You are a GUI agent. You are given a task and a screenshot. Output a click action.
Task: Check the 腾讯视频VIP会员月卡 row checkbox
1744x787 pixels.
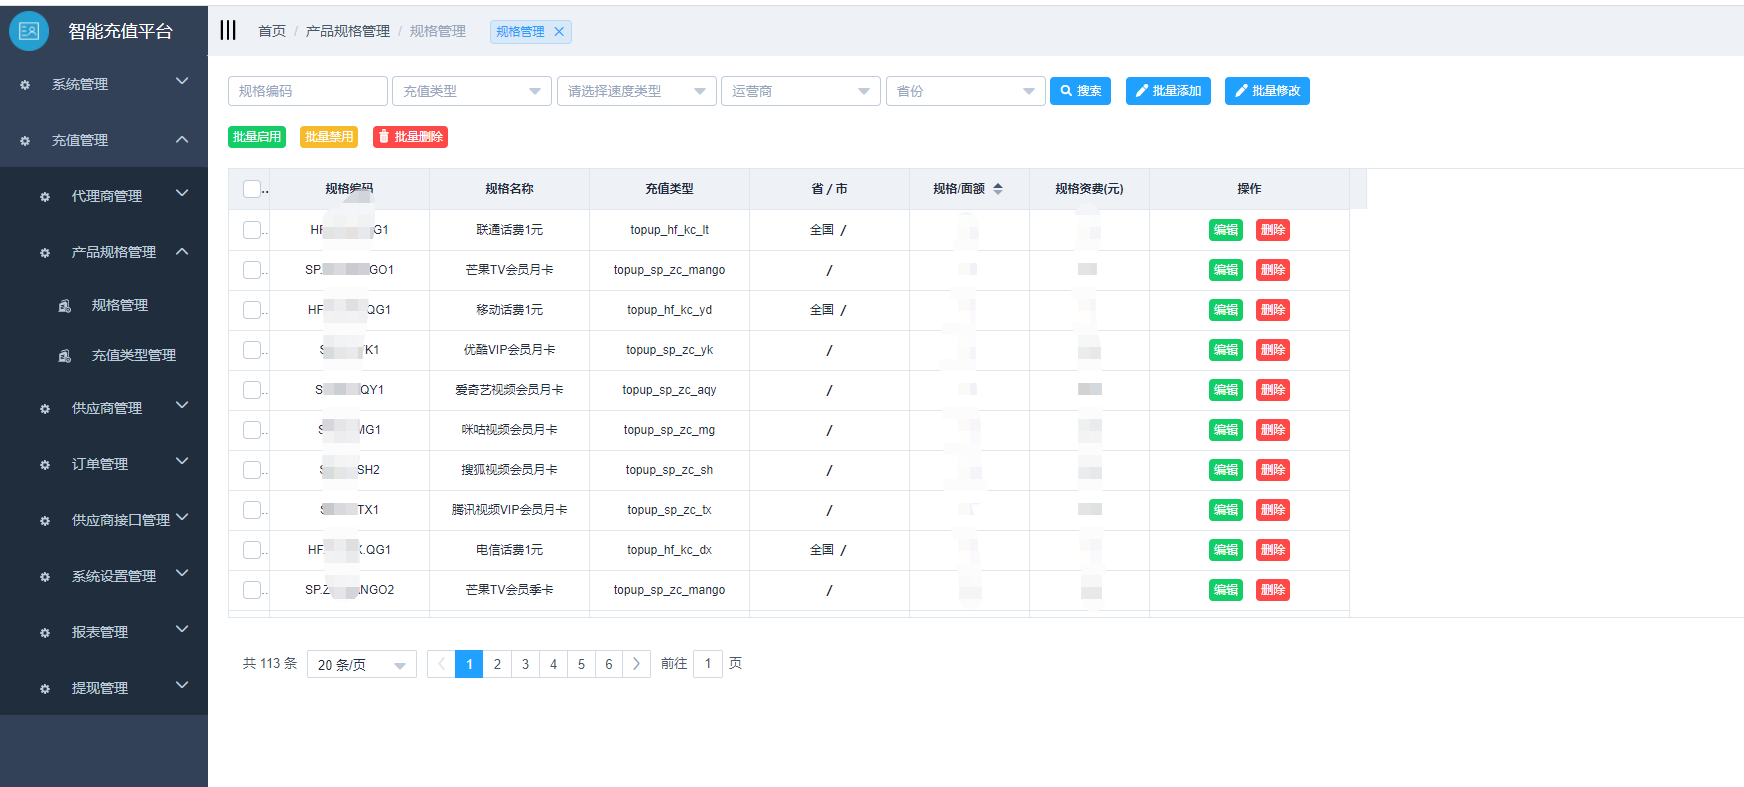252,510
